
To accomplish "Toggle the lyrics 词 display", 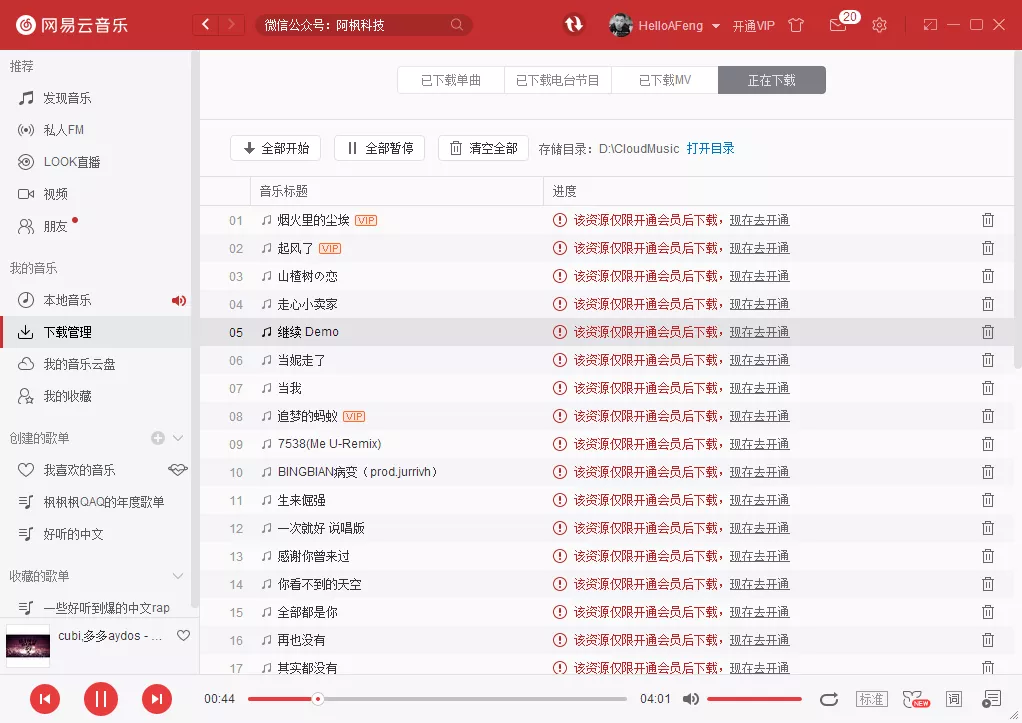I will click(x=954, y=700).
